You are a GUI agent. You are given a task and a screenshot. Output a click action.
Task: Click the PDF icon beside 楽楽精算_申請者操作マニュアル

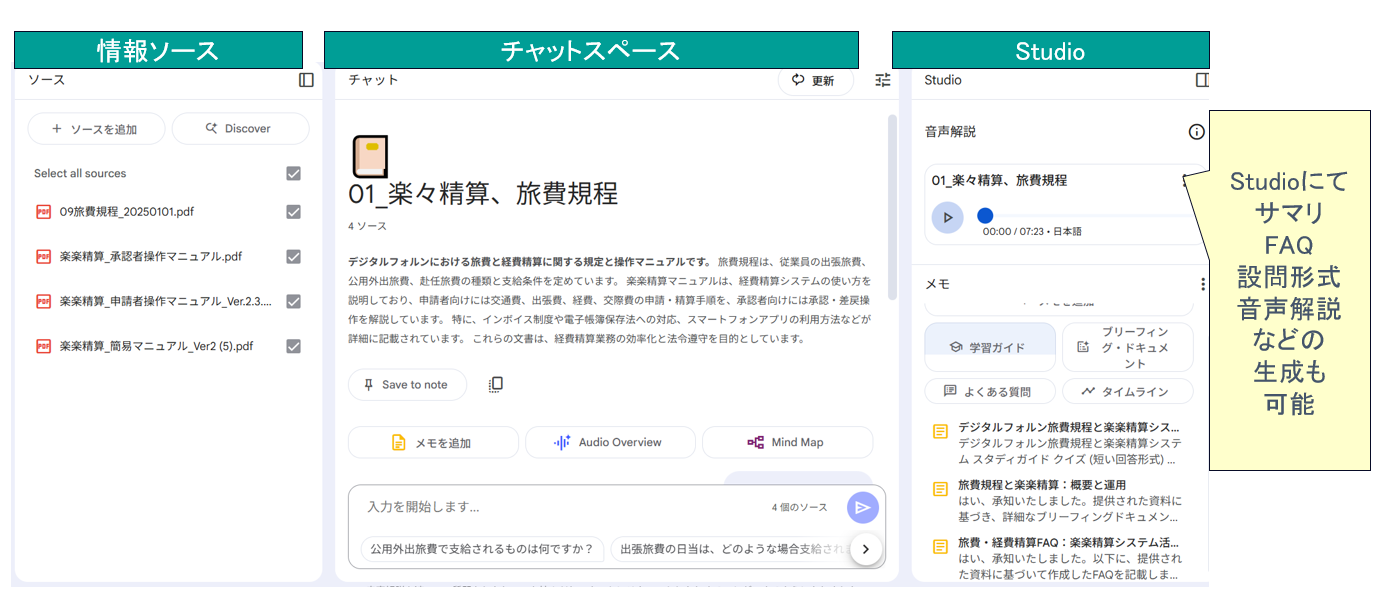click(43, 301)
